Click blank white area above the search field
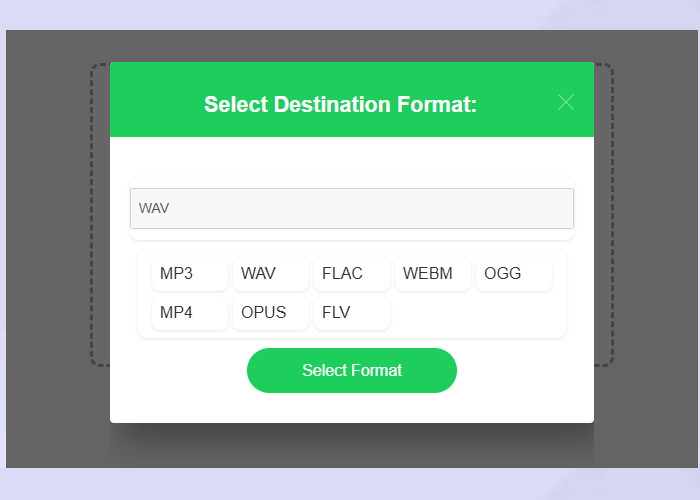The width and height of the screenshot is (700, 500). pyautogui.click(x=352, y=156)
